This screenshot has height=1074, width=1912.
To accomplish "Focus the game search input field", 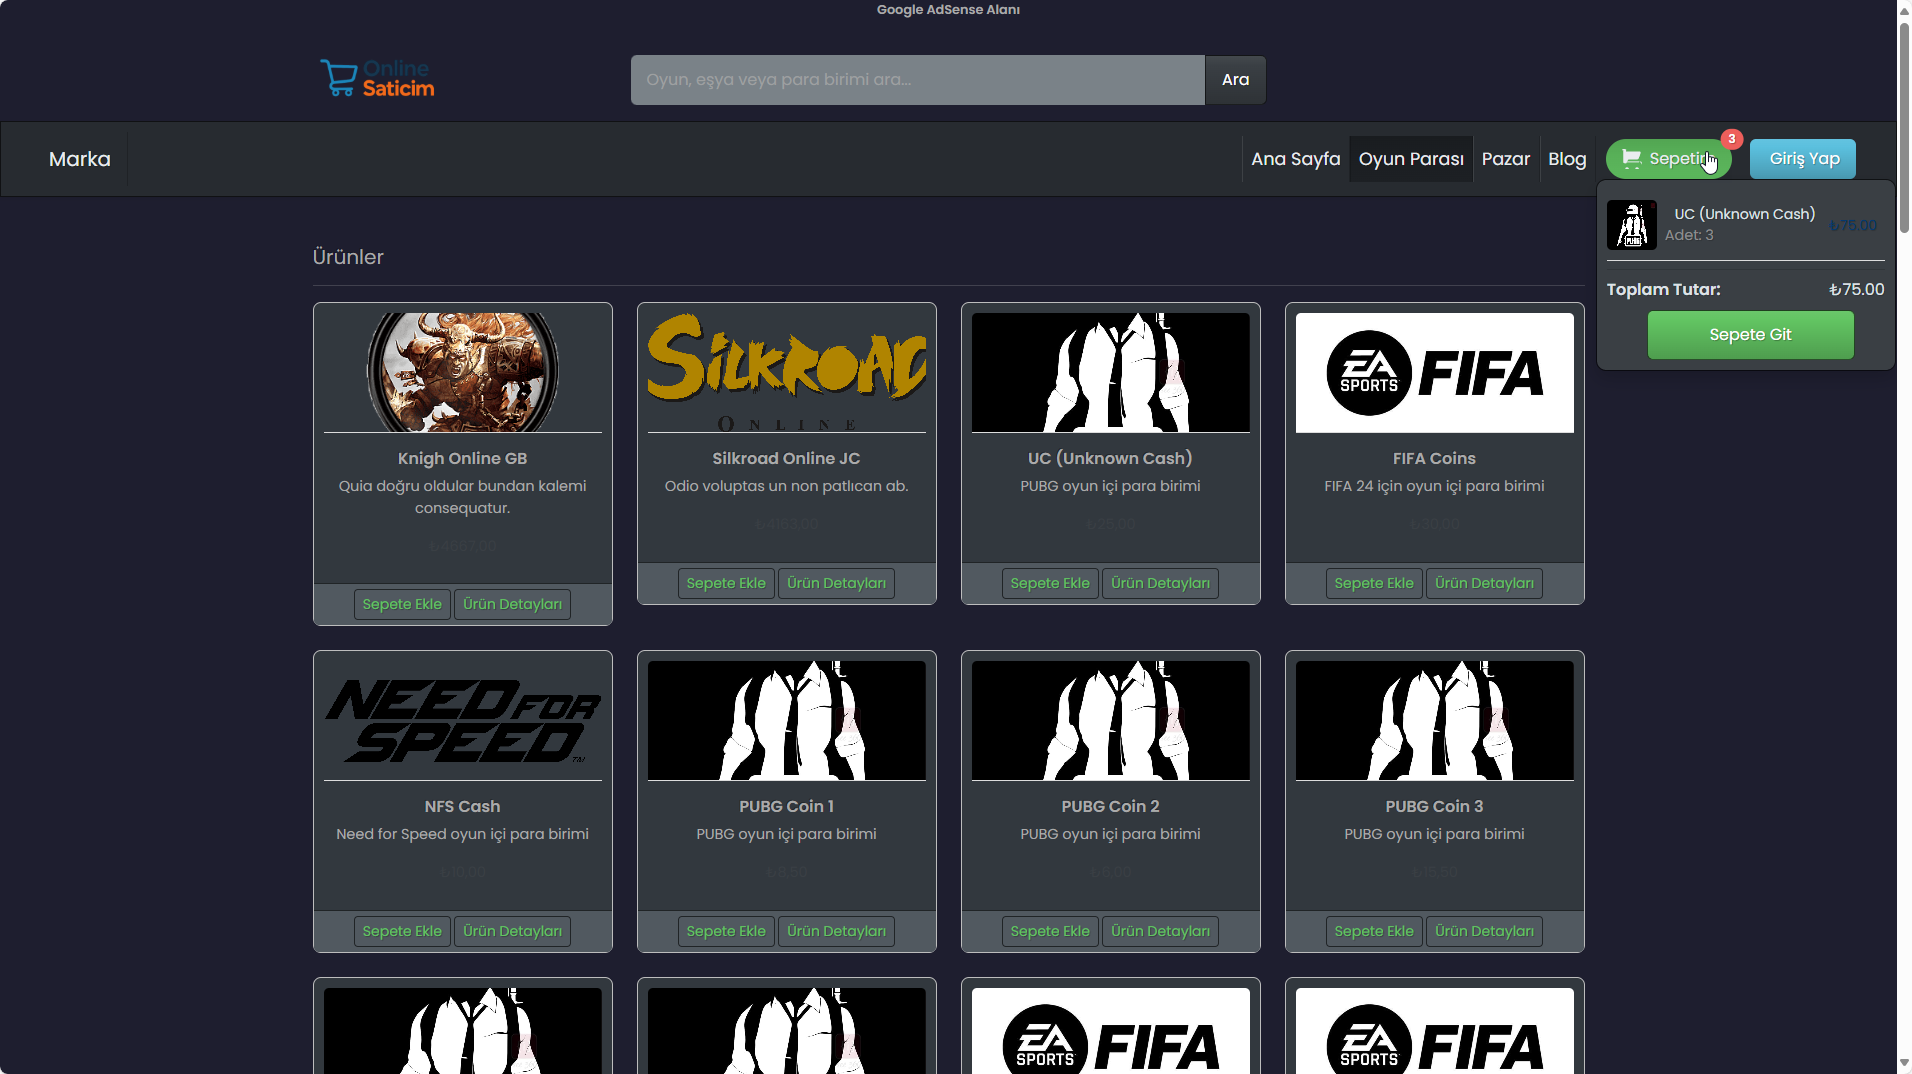I will pos(917,80).
